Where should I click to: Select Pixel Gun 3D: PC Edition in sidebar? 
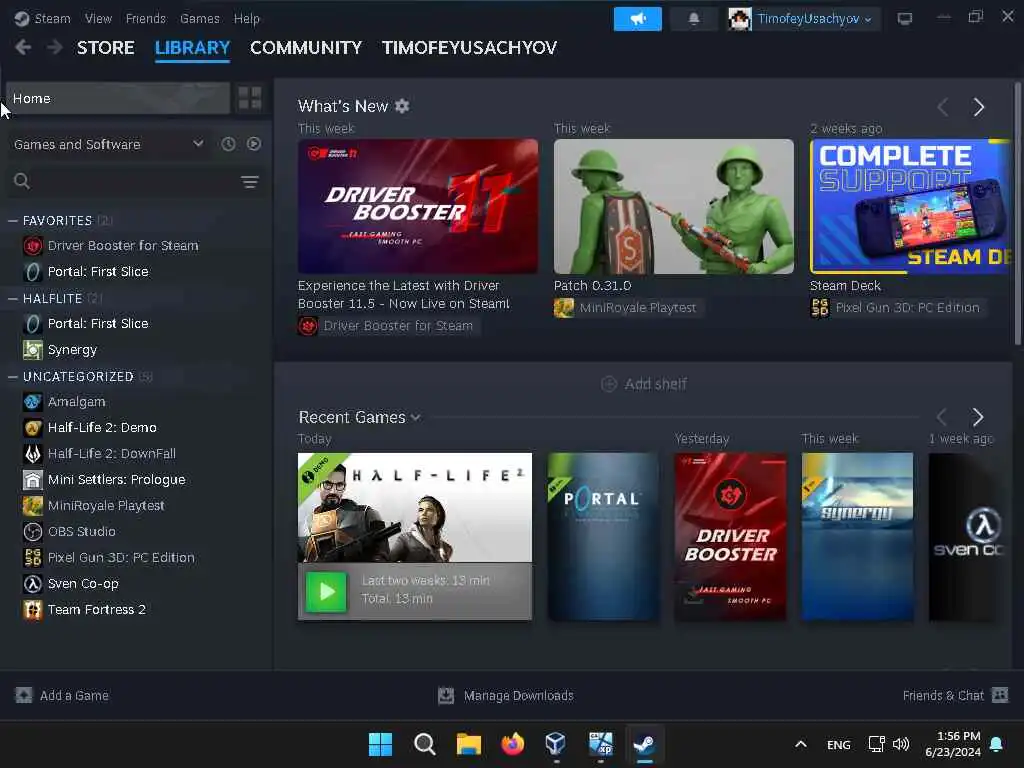tap(121, 558)
